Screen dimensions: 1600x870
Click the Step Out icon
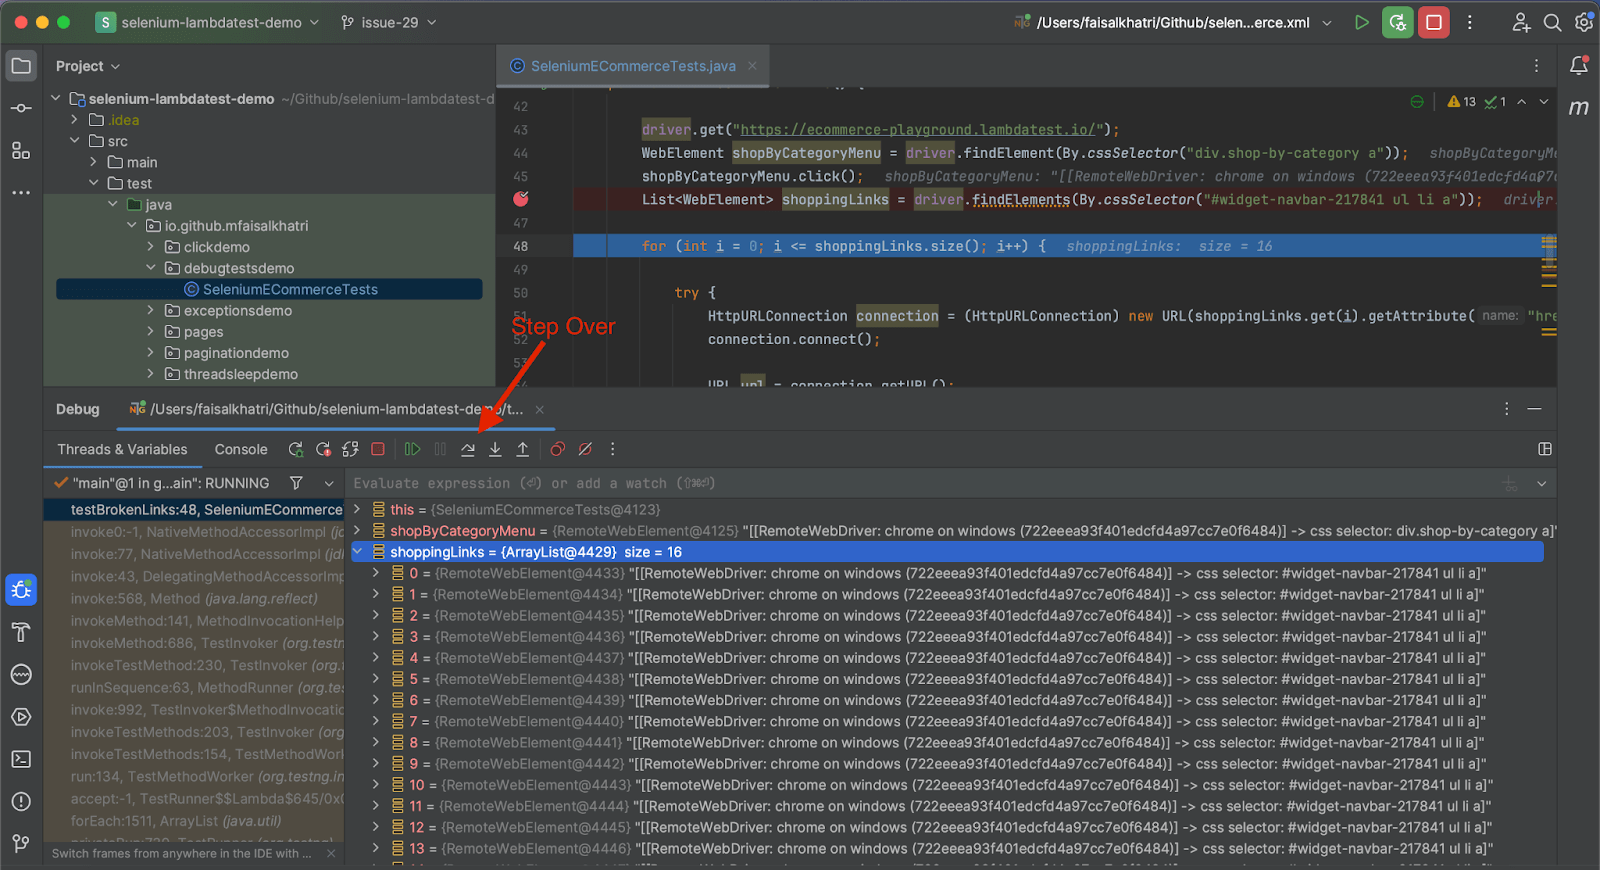pyautogui.click(x=522, y=450)
